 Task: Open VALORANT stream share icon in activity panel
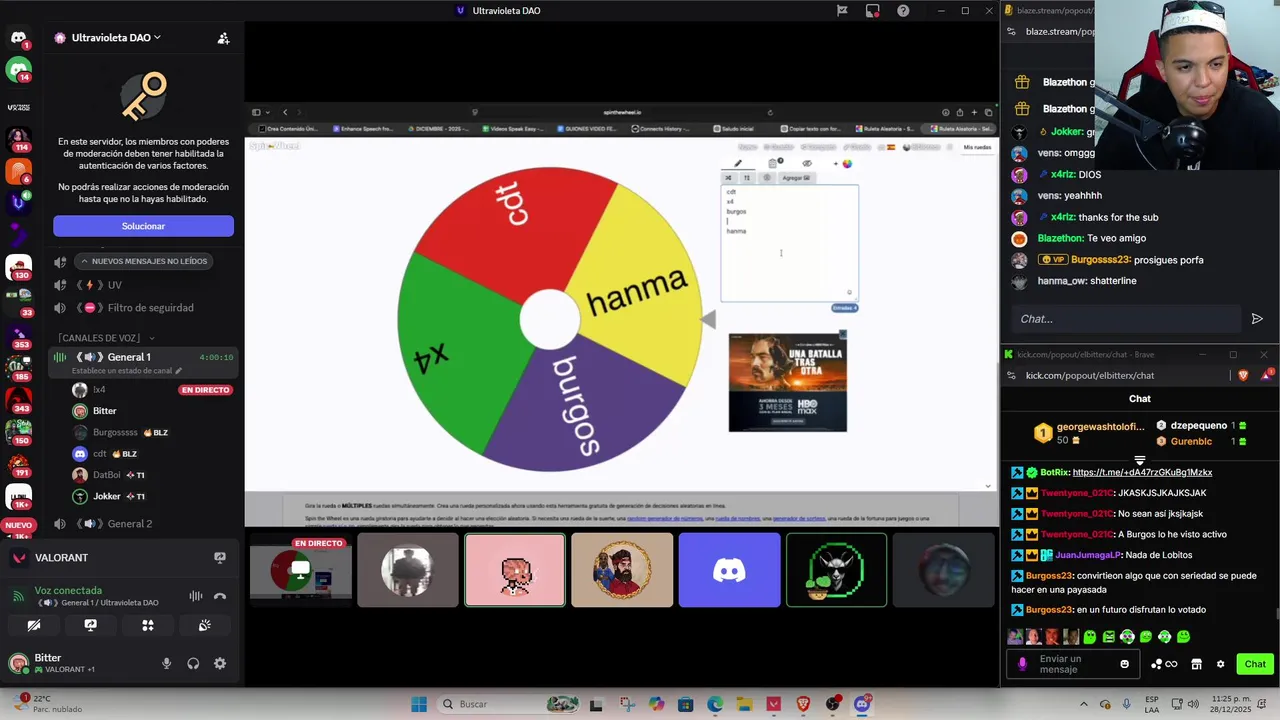coord(220,557)
